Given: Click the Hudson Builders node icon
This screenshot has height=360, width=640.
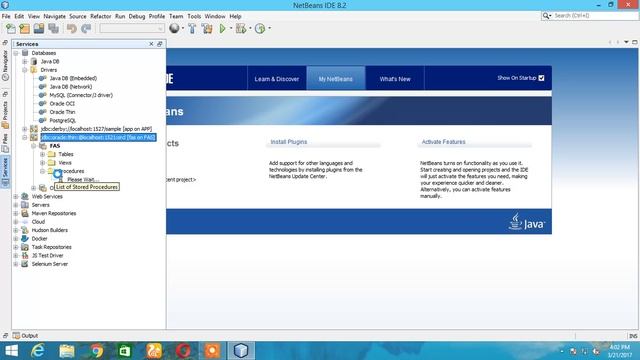Looking at the screenshot, I should click(x=25, y=230).
